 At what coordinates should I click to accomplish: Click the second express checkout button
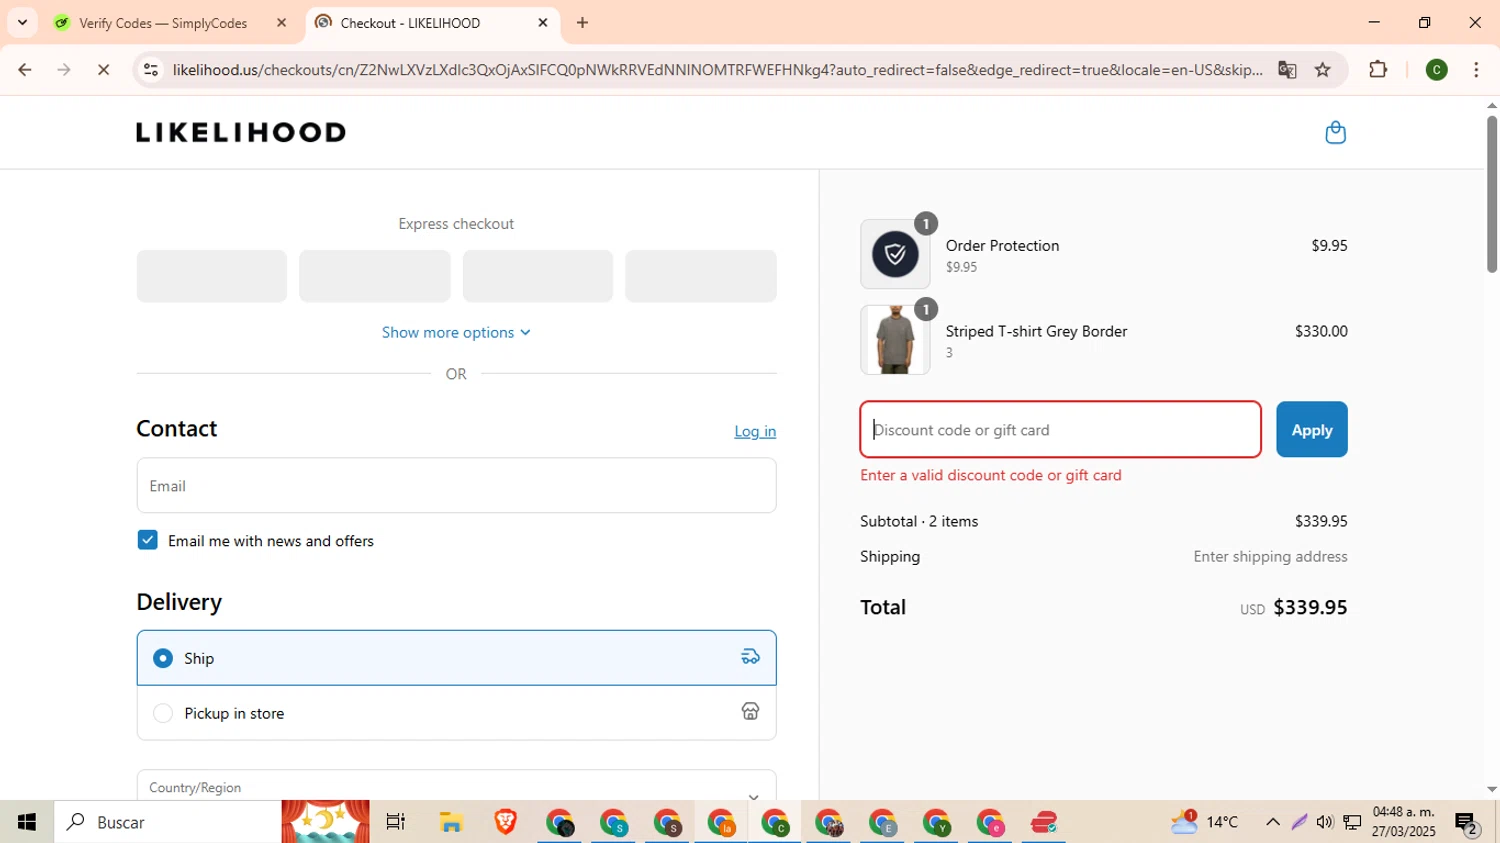(x=375, y=276)
